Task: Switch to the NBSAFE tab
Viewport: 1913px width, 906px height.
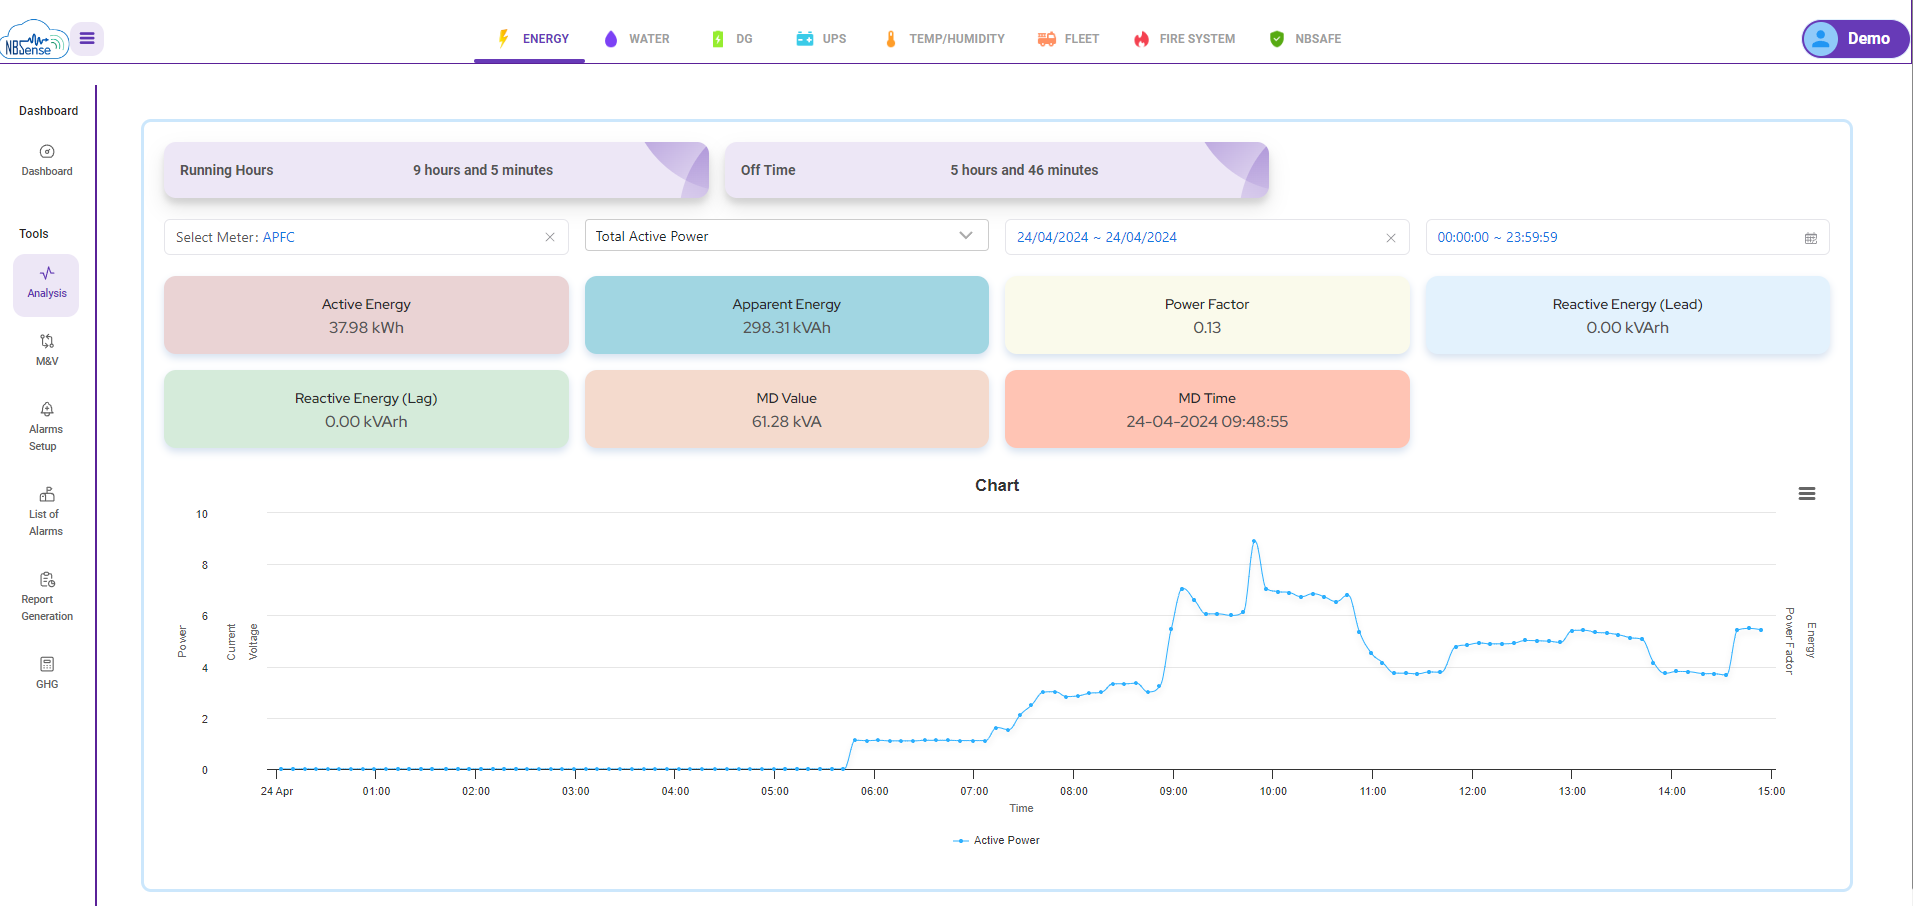Action: click(1305, 39)
